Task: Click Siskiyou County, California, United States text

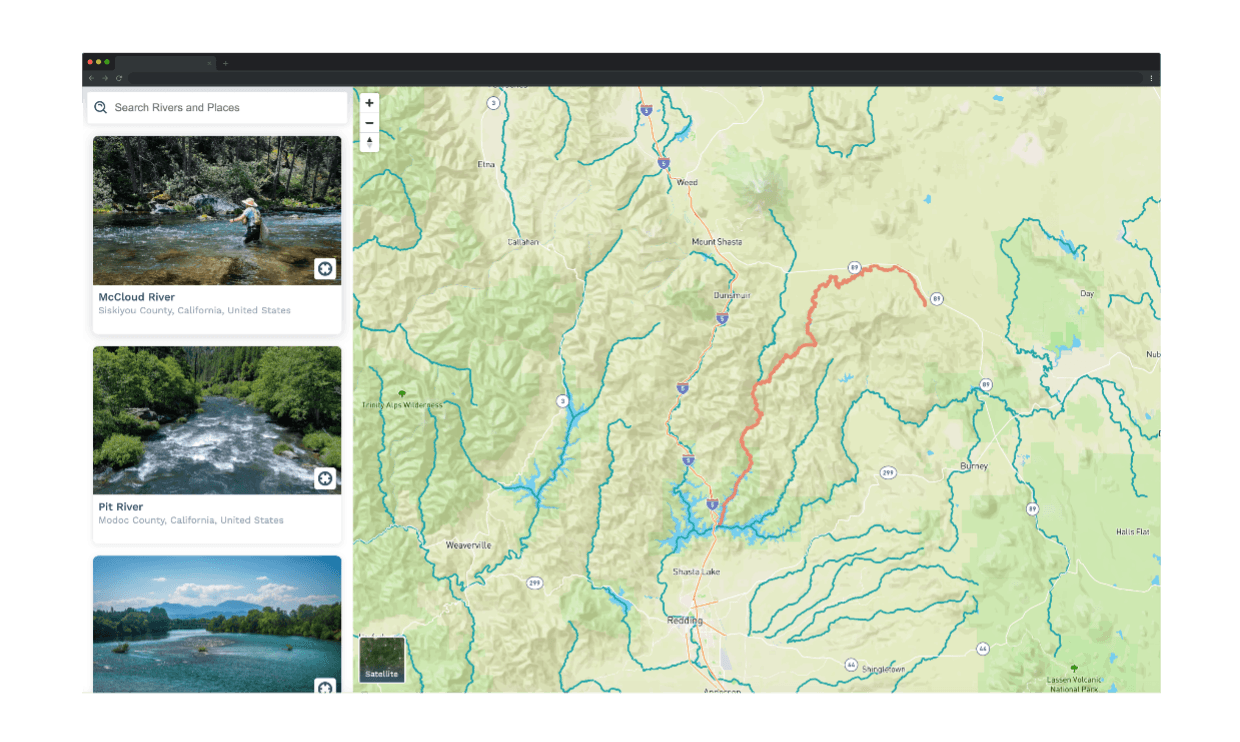Action: point(195,311)
